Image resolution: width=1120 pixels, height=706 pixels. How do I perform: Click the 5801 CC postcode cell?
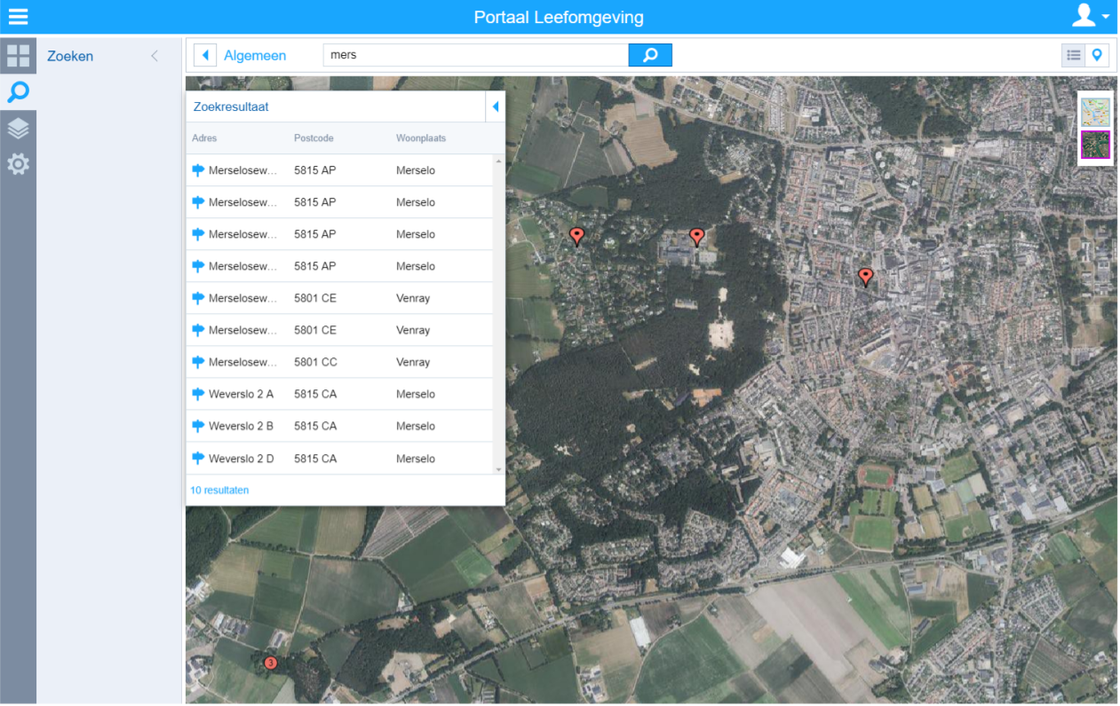pos(315,362)
